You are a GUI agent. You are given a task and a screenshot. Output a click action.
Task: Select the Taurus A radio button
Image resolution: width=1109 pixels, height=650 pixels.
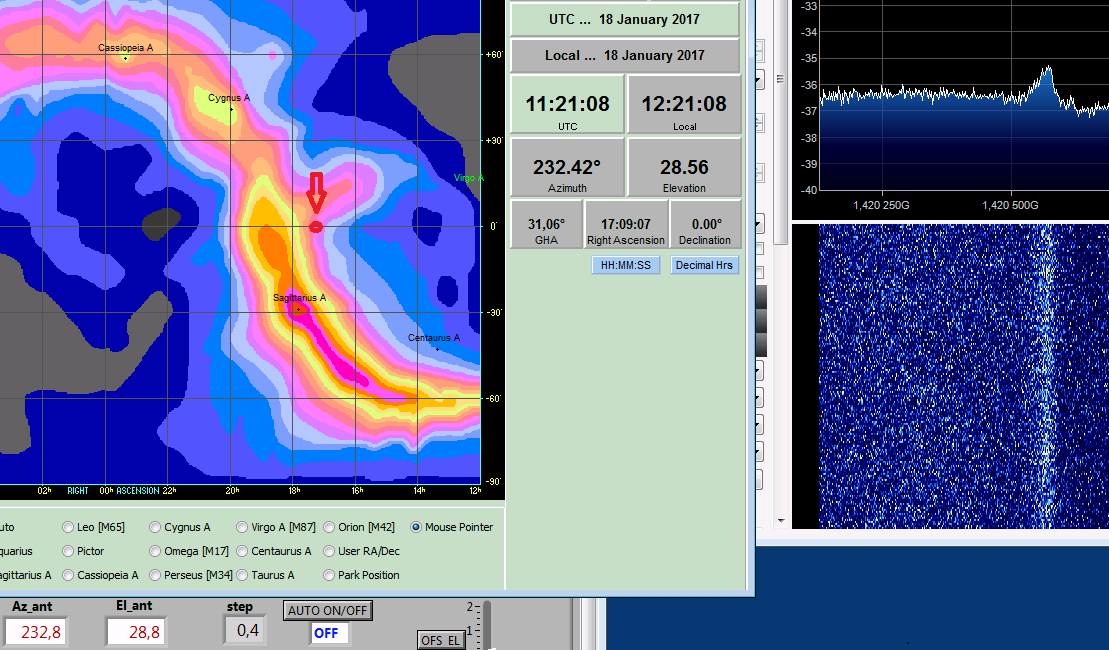pyautogui.click(x=243, y=575)
